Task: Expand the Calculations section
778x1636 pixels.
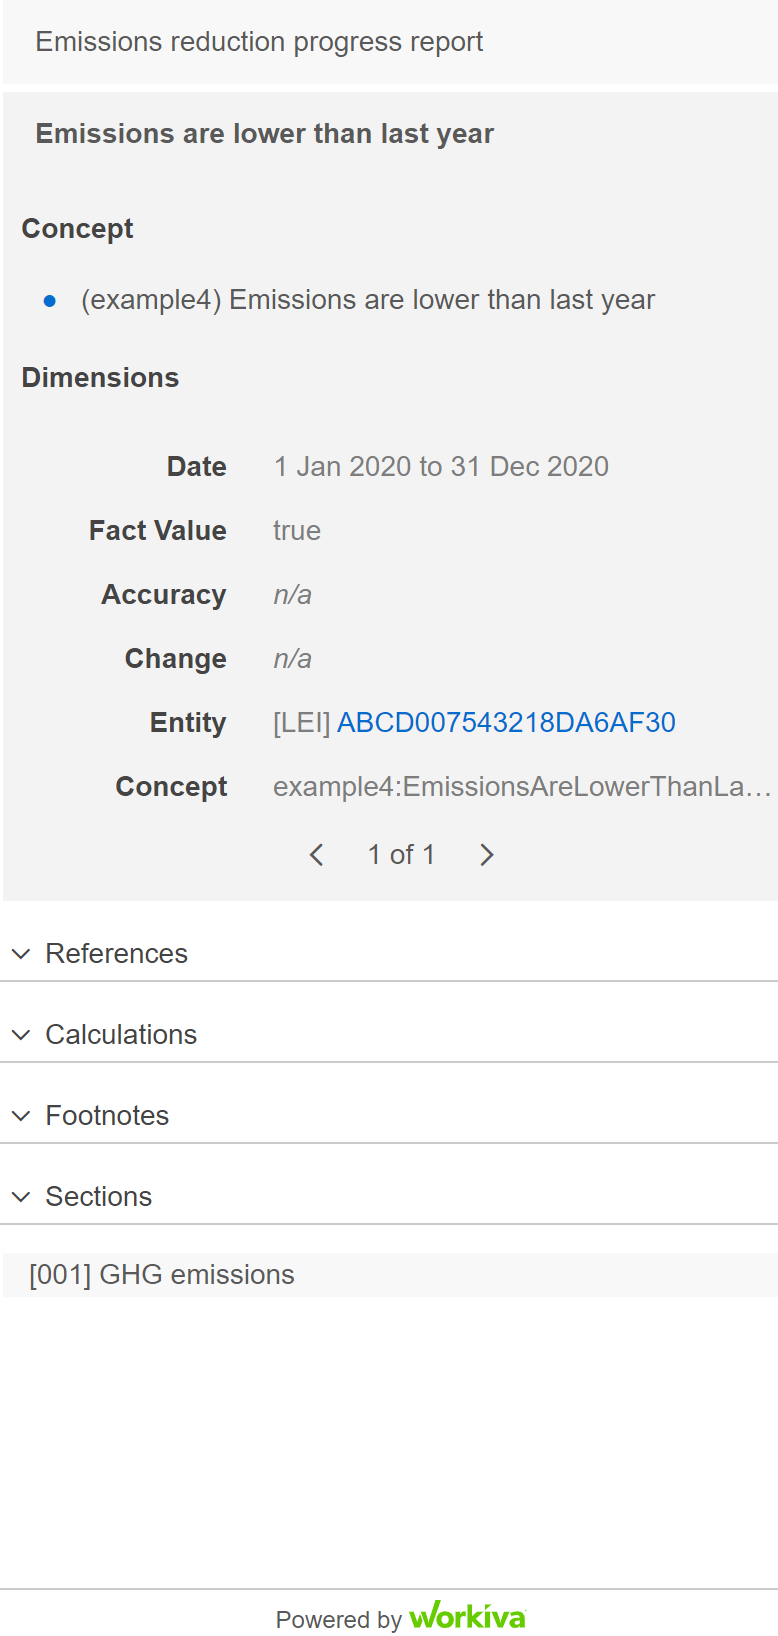Action: tap(389, 1035)
